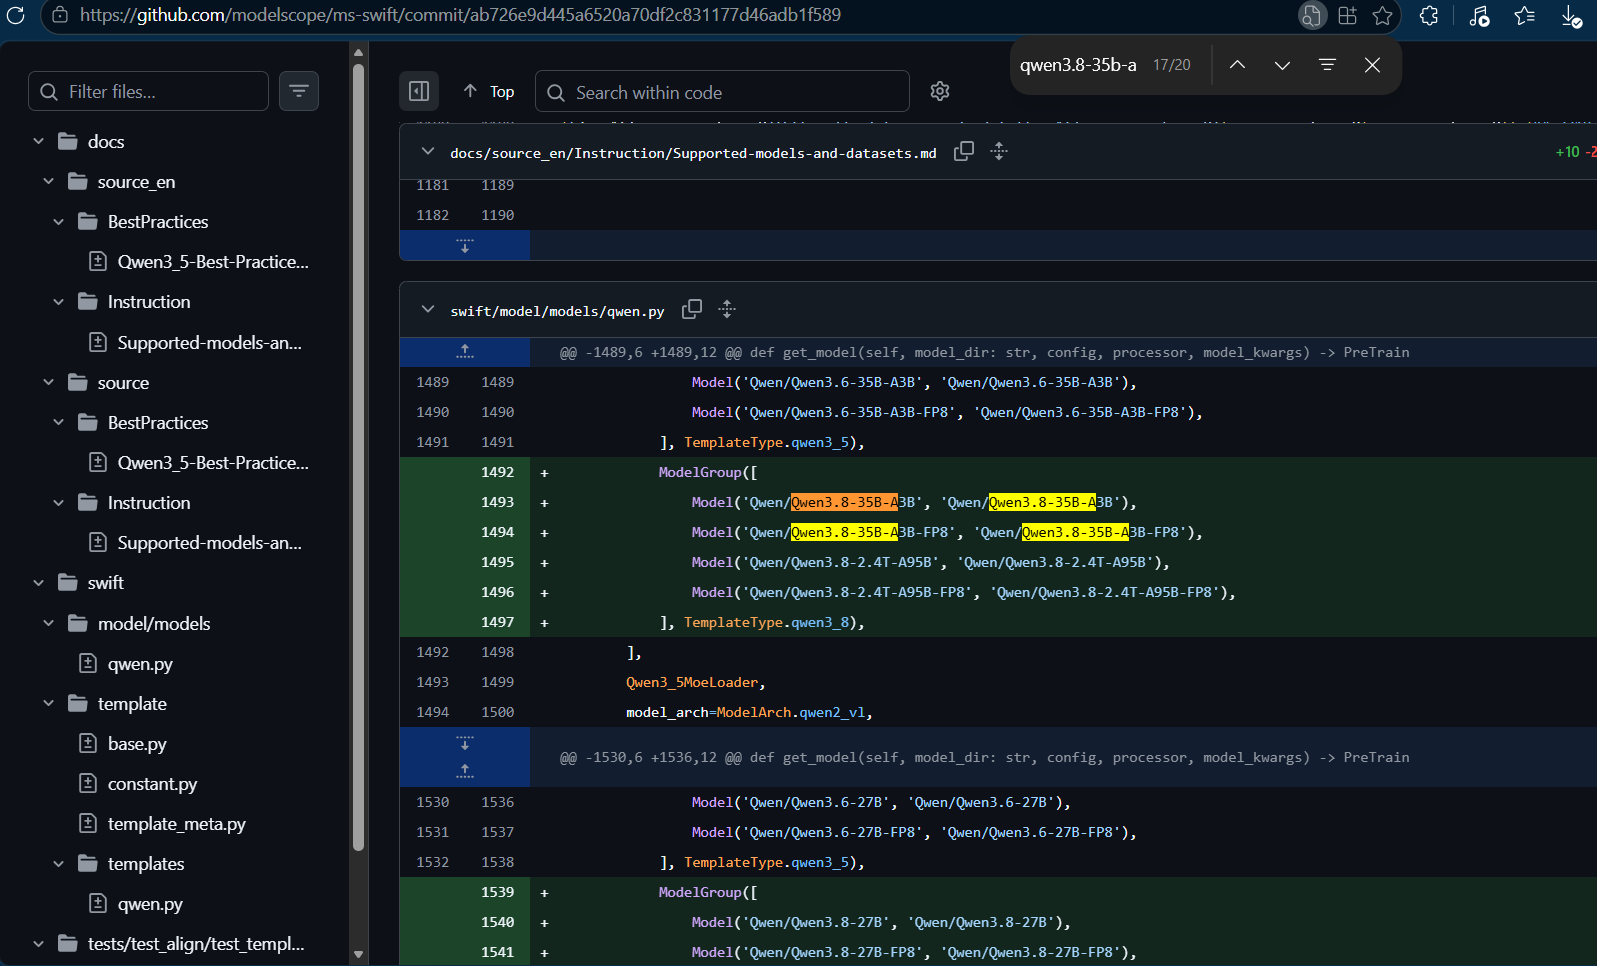The width and height of the screenshot is (1597, 966).
Task: Open the browser favorites list icon
Action: (x=1525, y=15)
